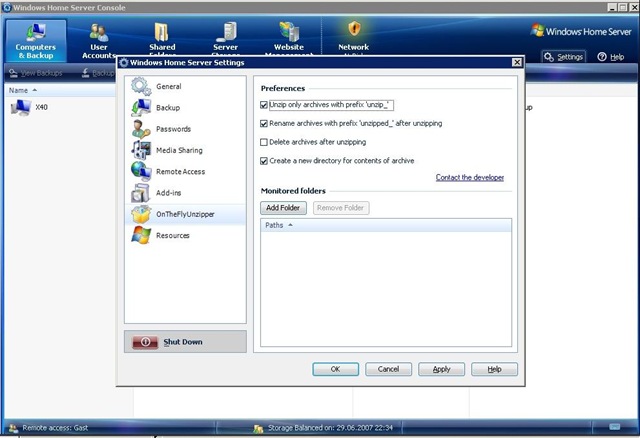Close the Windows Home Server Settings dialog

click(x=517, y=62)
